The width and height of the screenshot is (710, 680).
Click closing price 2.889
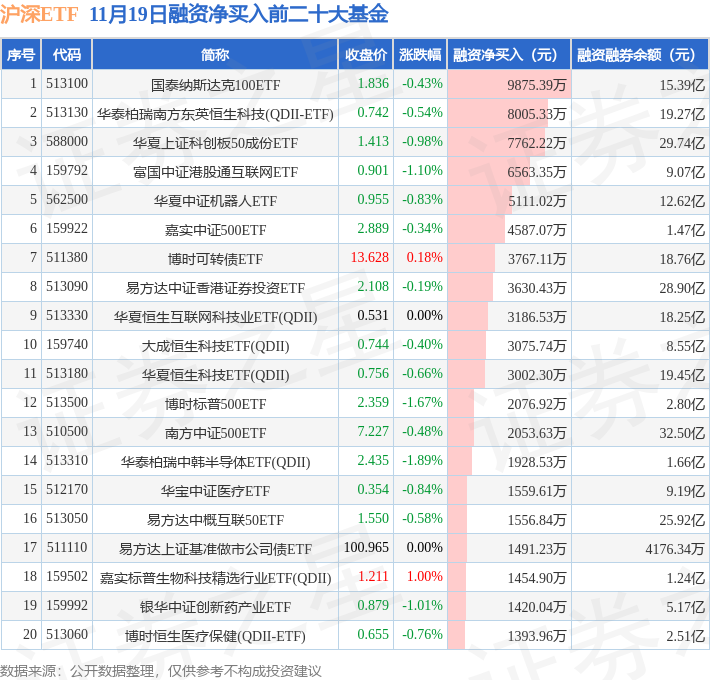(x=373, y=229)
